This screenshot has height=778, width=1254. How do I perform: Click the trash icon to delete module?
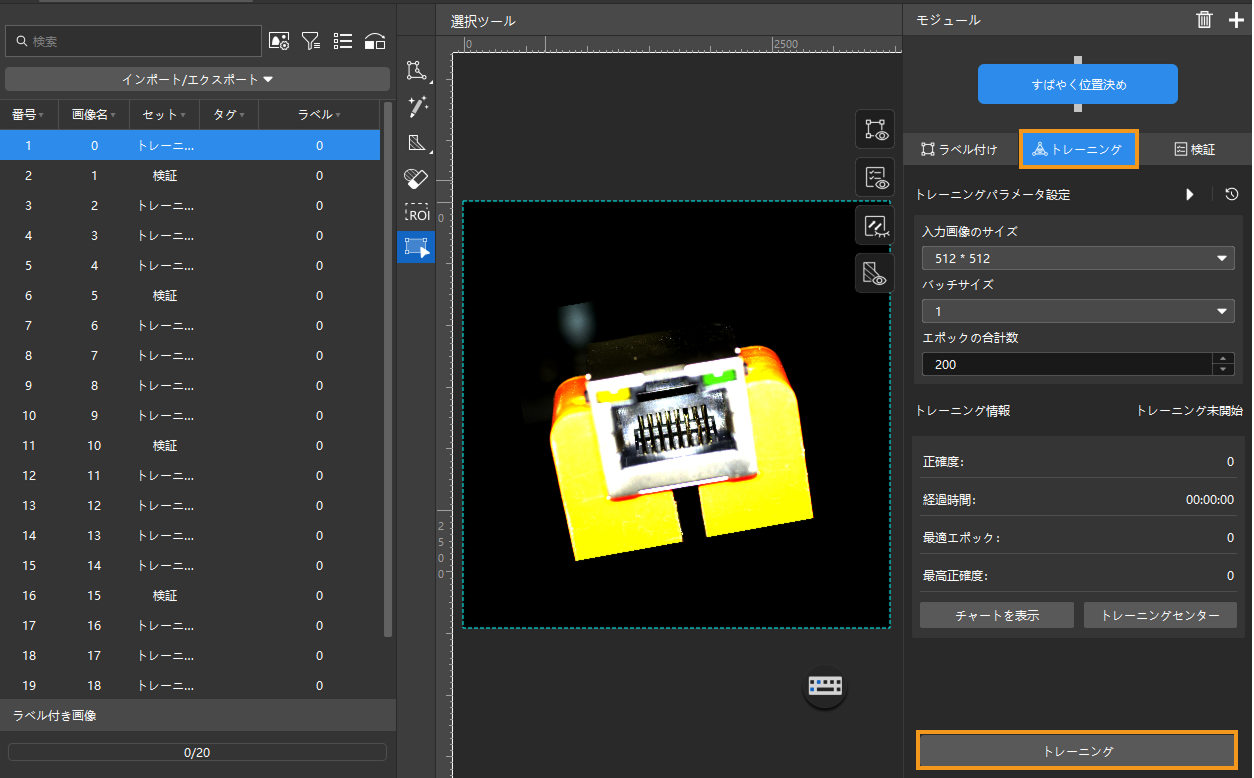click(1204, 20)
